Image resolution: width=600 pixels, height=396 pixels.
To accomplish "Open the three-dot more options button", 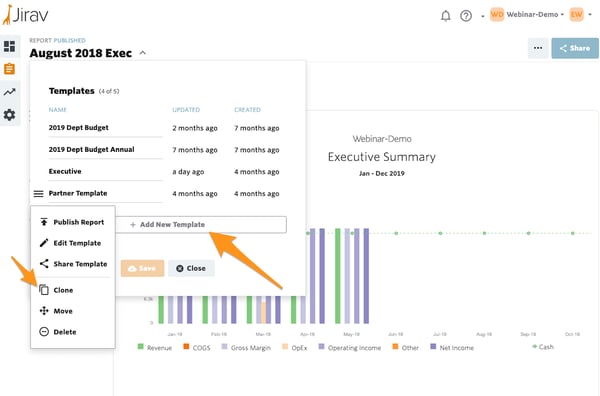I will [538, 48].
